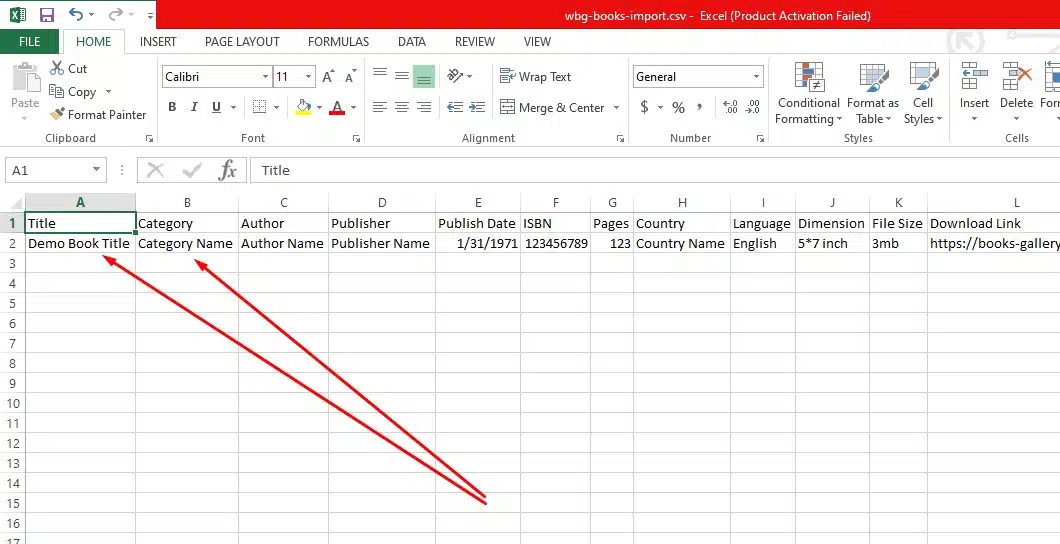Switch to the INSERT tab
The height and width of the screenshot is (544, 1060).
coord(158,42)
